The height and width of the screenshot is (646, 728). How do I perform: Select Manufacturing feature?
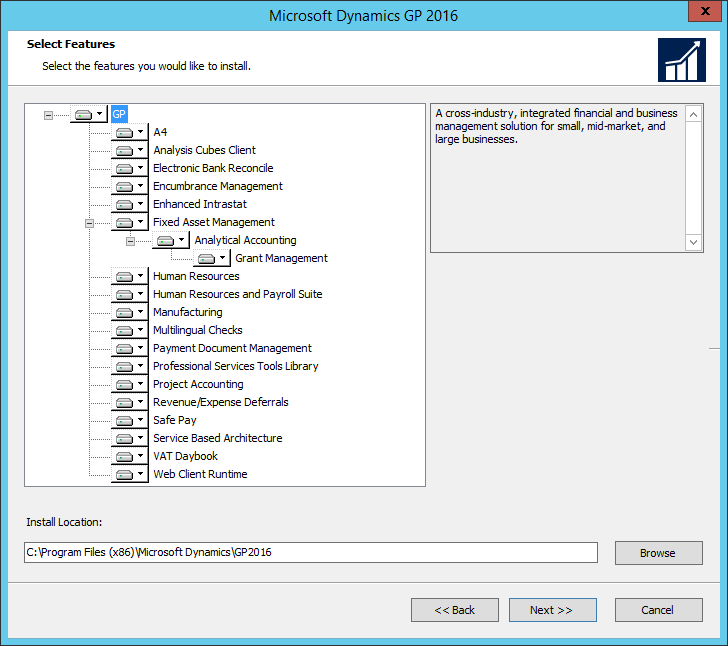[188, 312]
